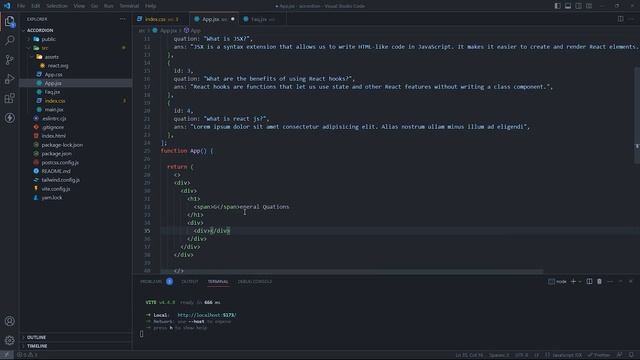640x360 pixels.
Task: Click the Ln, Col cursor position indicator
Action: (469, 355)
